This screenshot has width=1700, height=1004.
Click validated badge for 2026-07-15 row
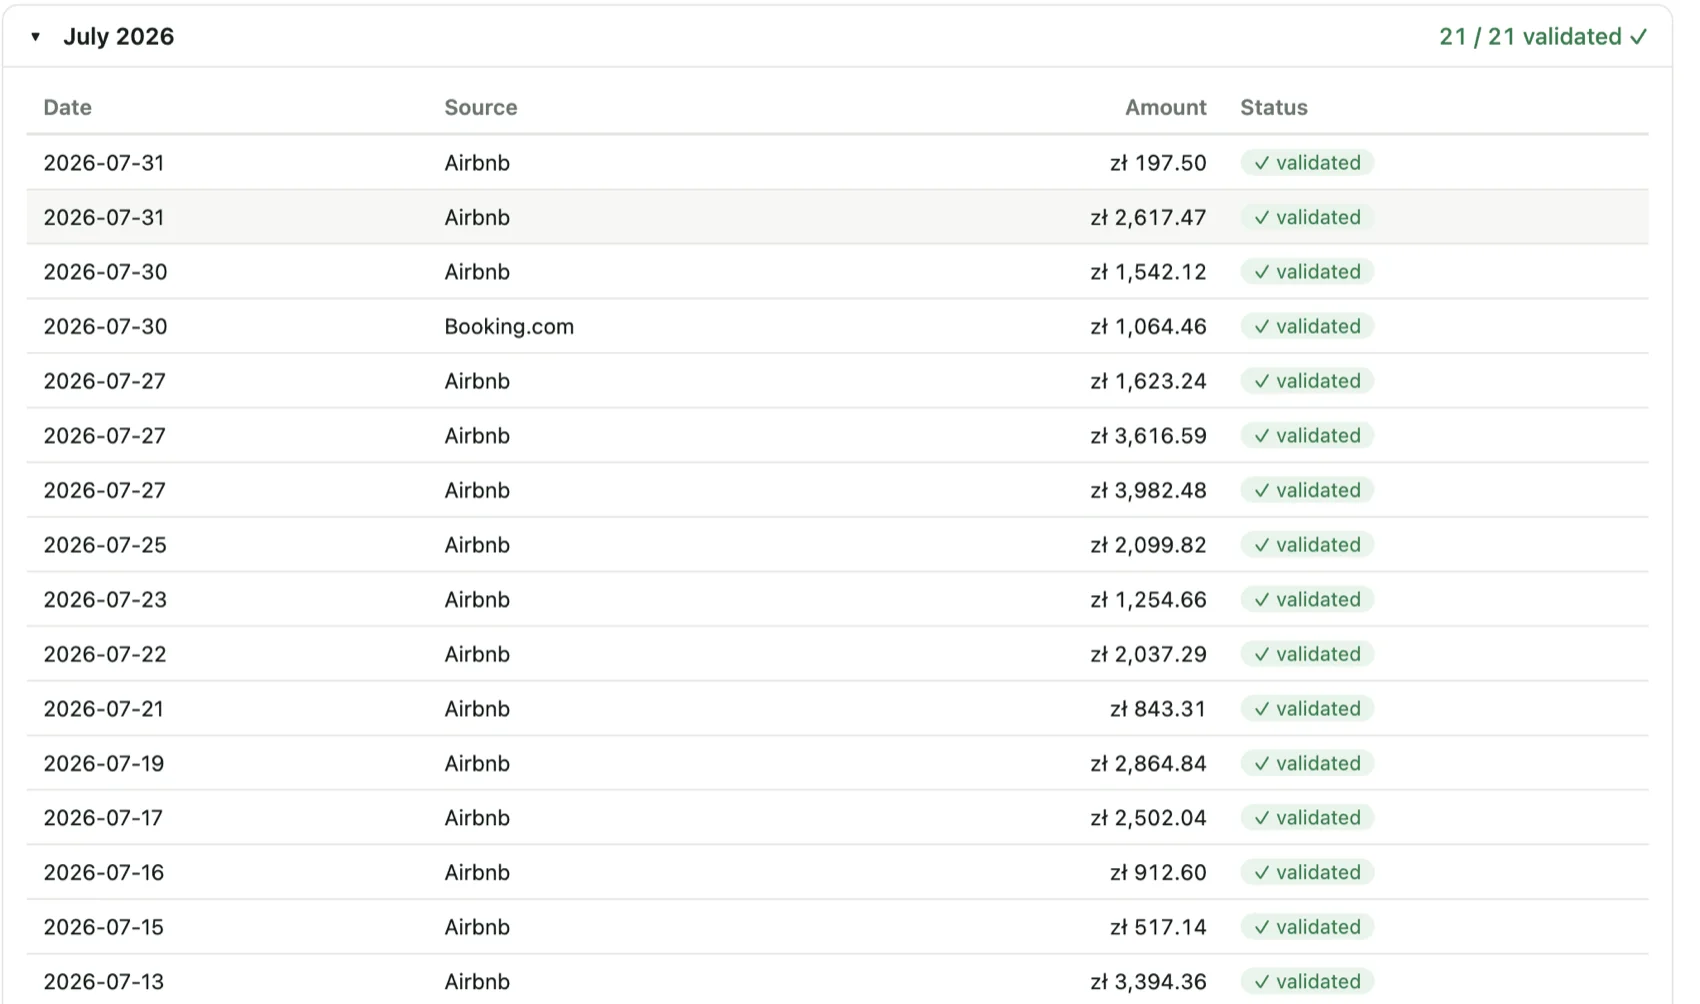point(1307,927)
